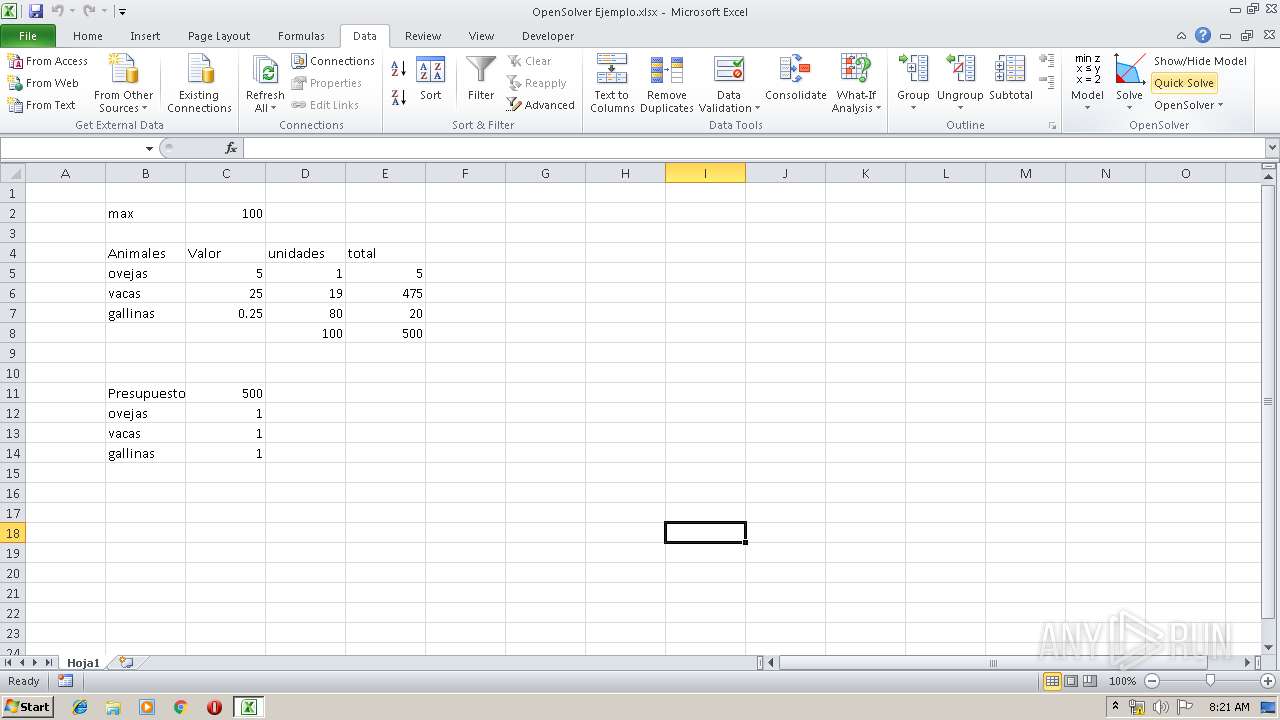Image resolution: width=1280 pixels, height=720 pixels.
Task: Click From Access import icon
Action: click(x=47, y=61)
